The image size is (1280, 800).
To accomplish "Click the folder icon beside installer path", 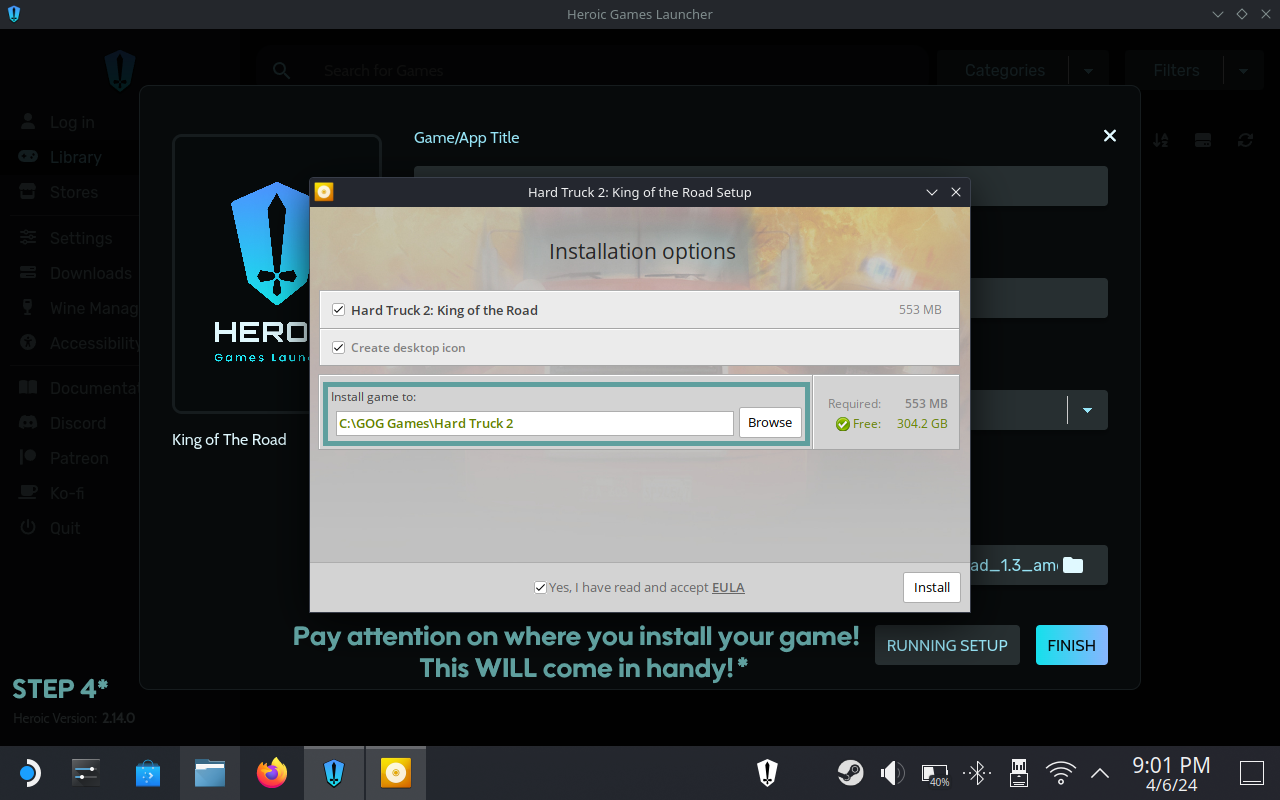I will (x=1073, y=565).
